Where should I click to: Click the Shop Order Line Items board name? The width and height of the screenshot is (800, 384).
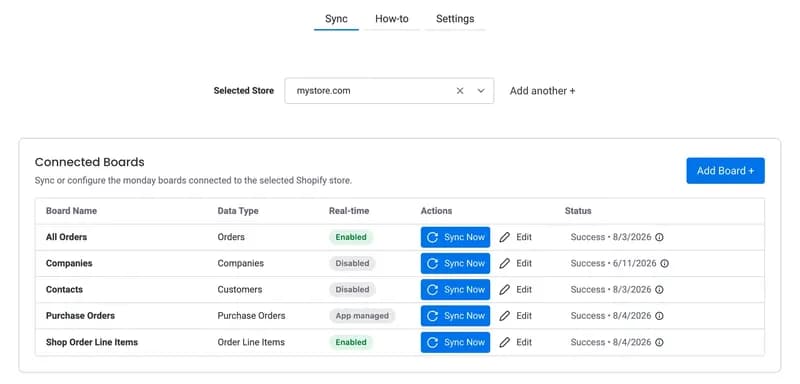point(92,342)
